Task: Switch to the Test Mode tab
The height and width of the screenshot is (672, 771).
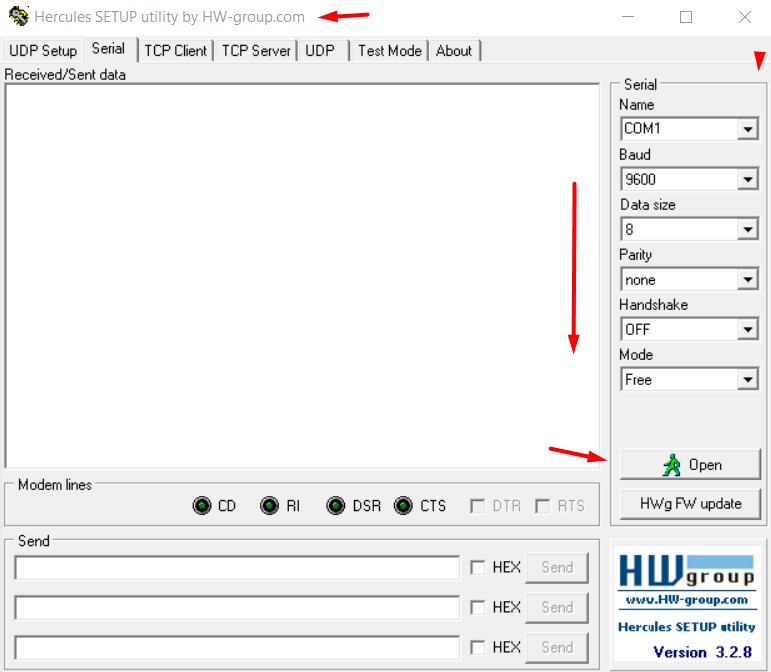Action: (389, 51)
